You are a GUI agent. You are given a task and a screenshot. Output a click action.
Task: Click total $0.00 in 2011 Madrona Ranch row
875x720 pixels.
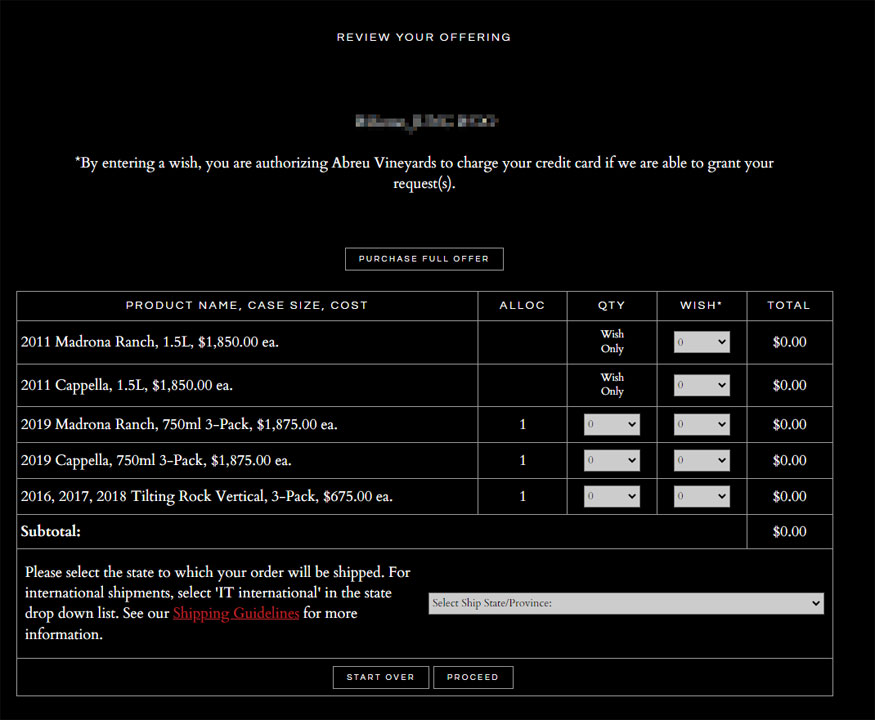(x=789, y=342)
